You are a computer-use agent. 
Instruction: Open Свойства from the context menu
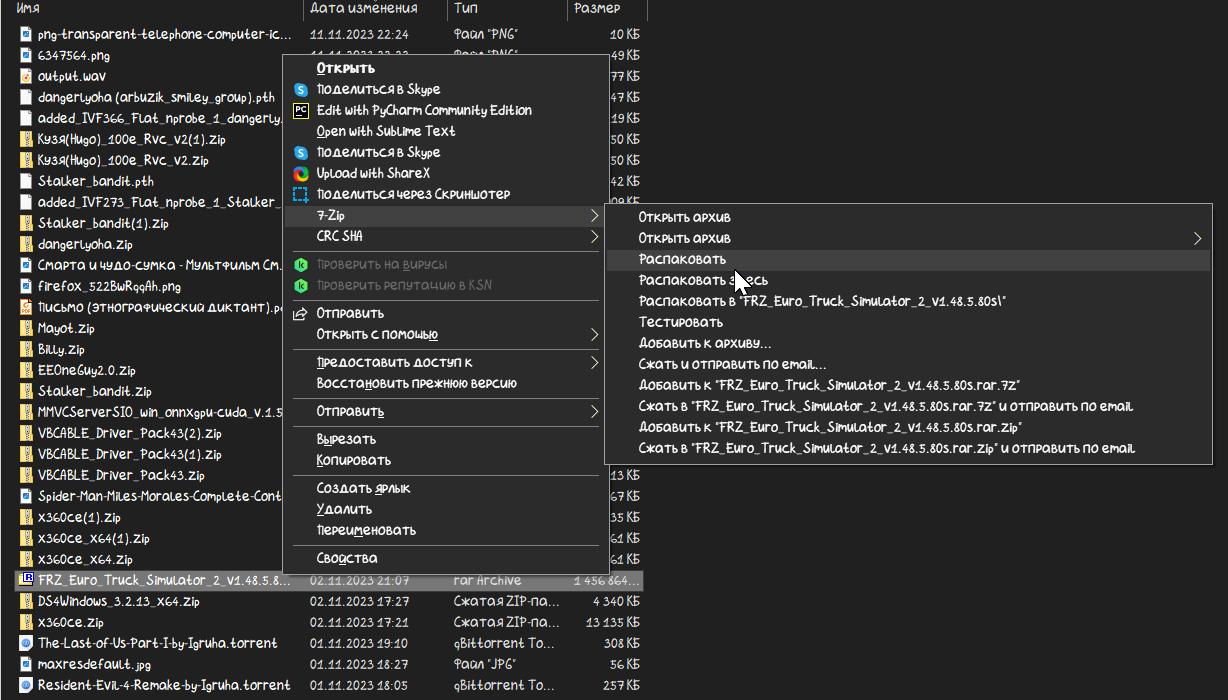pyautogui.click(x=347, y=558)
